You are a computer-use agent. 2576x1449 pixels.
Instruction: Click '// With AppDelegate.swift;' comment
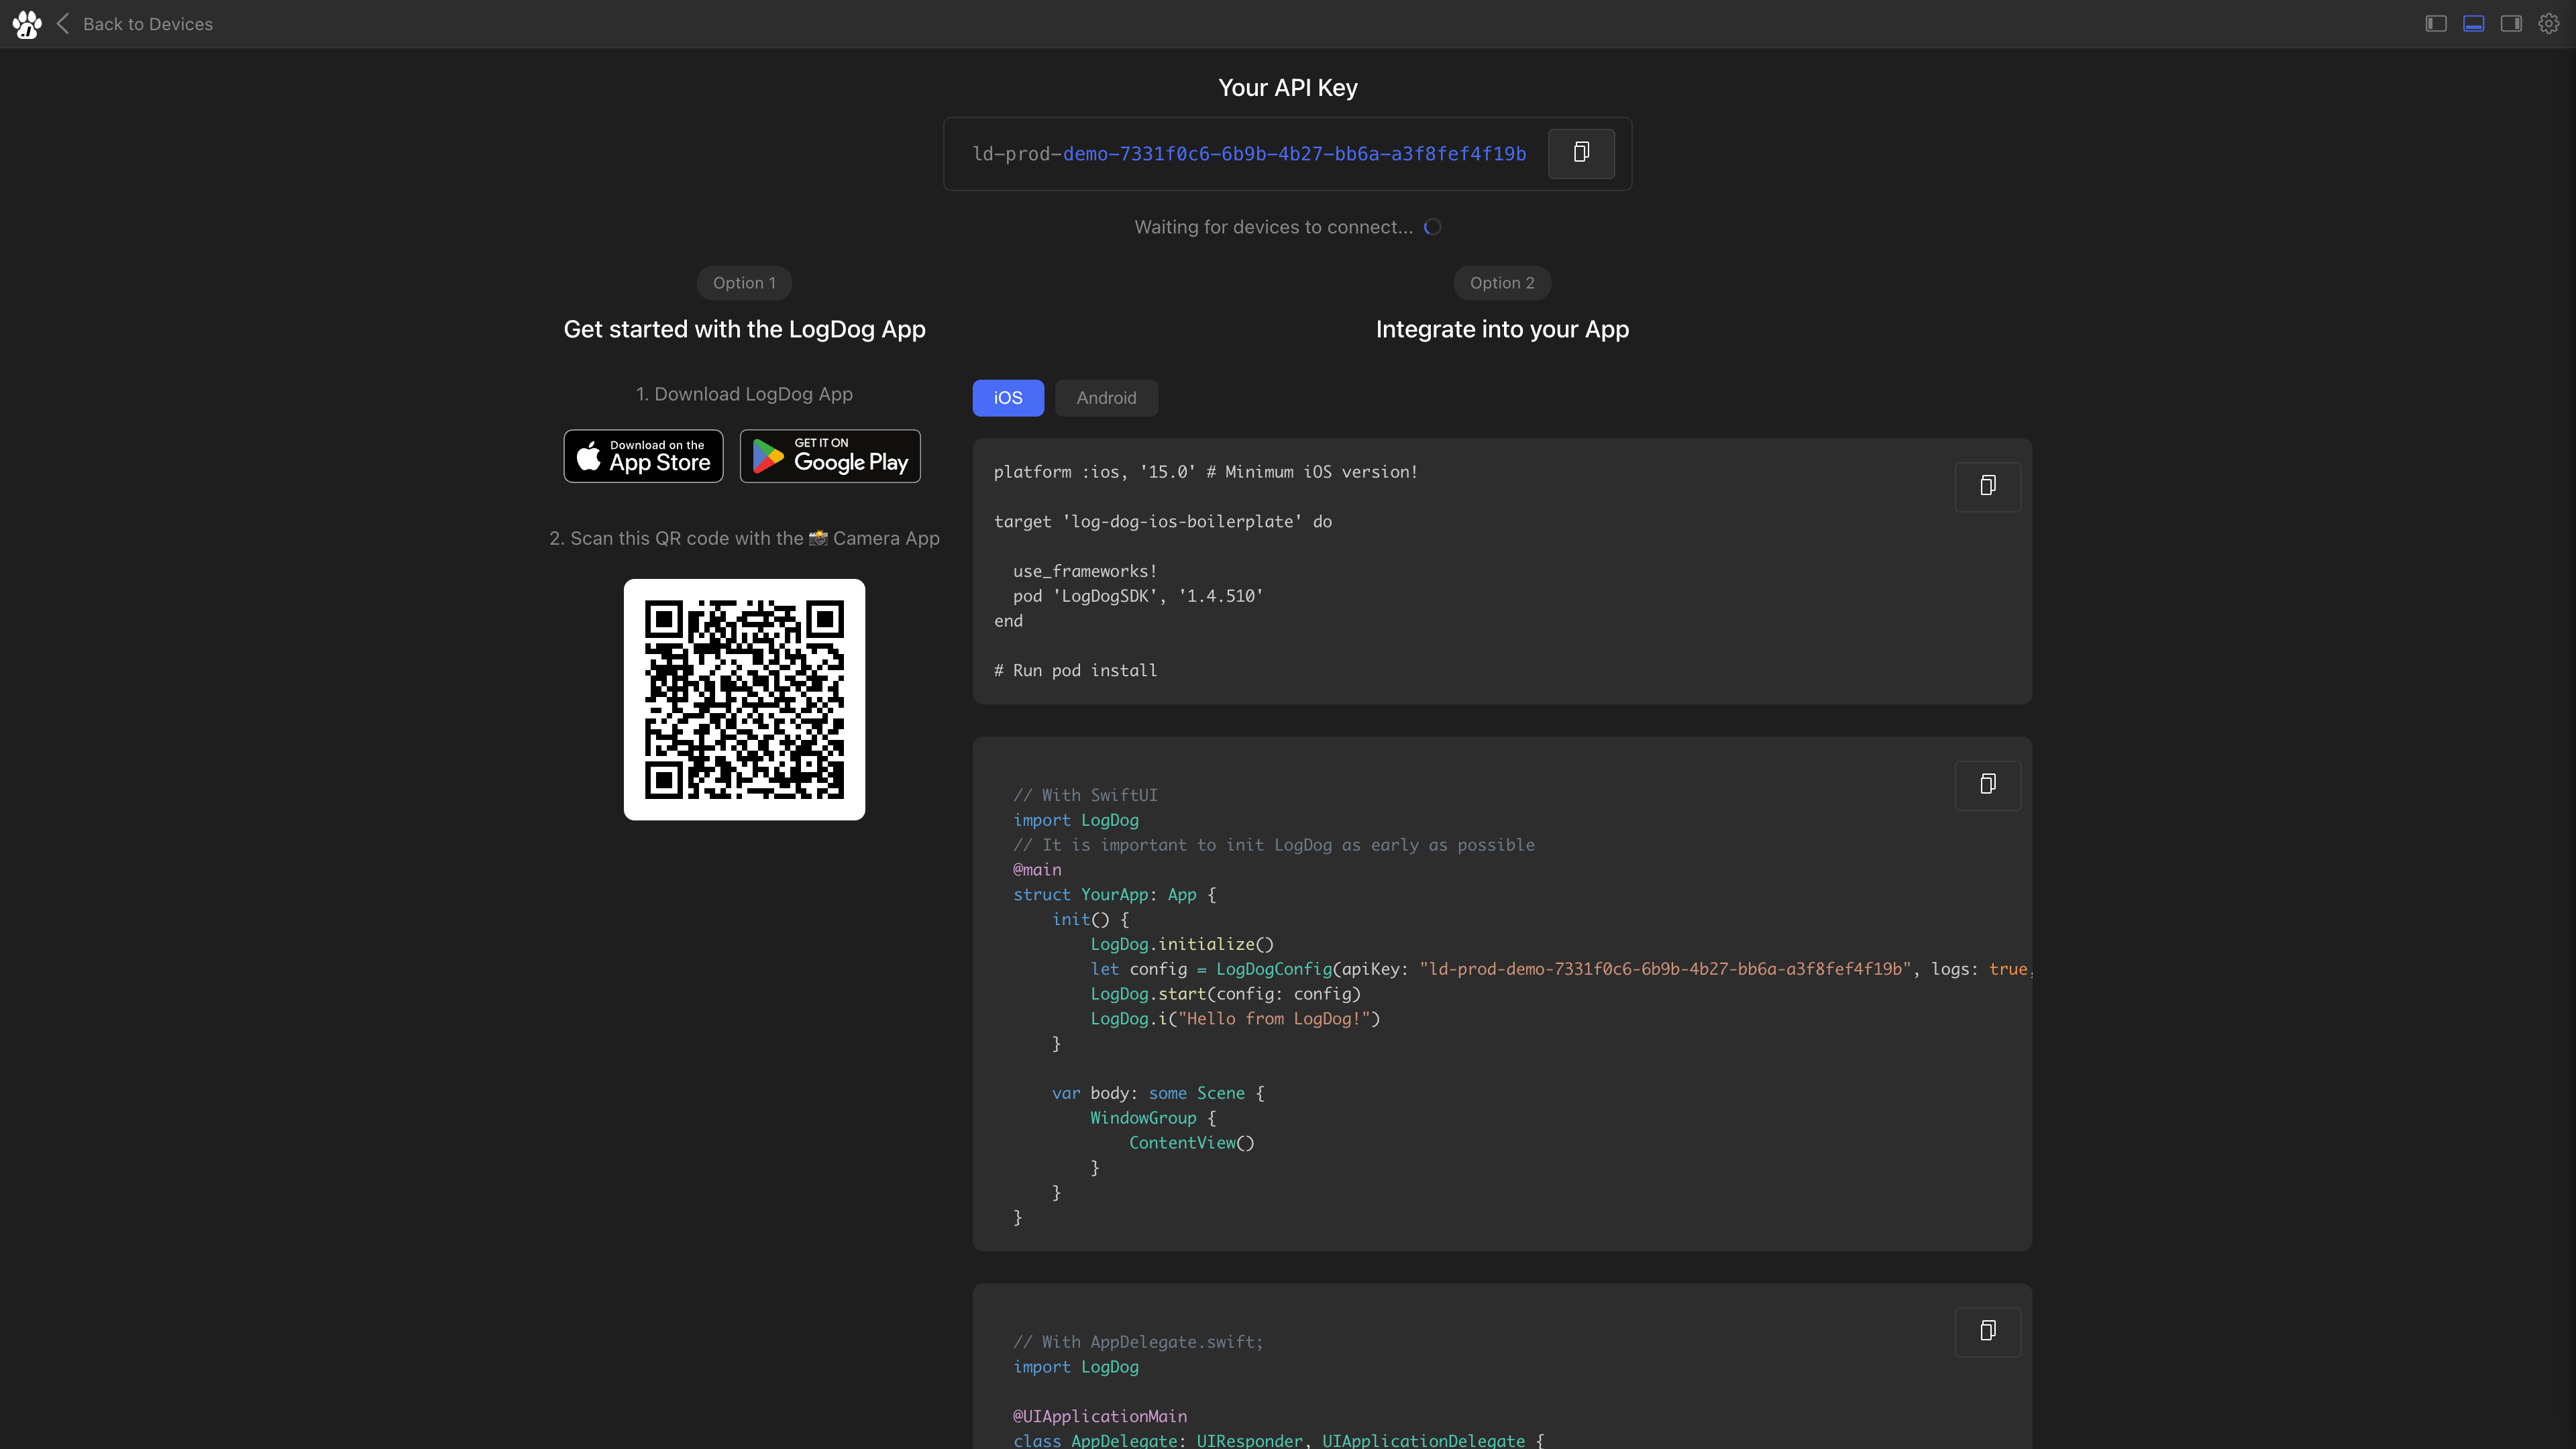pyautogui.click(x=1138, y=1342)
